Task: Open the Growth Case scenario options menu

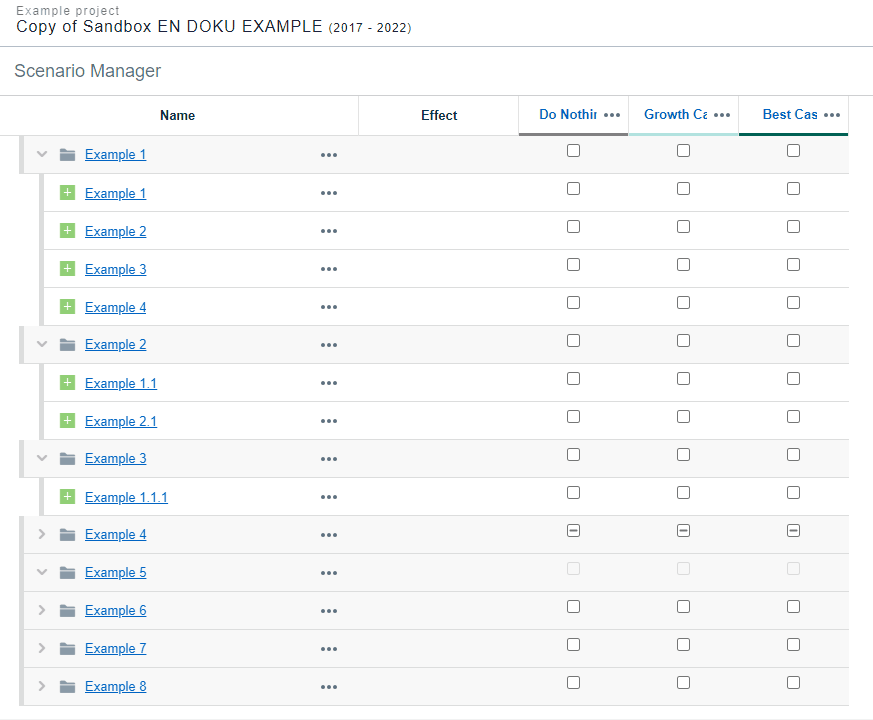Action: click(x=722, y=115)
